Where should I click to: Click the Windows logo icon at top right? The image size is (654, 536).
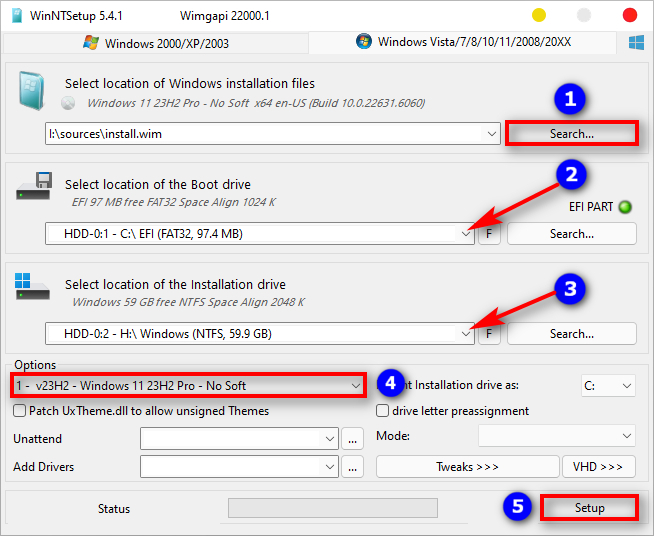[x=635, y=43]
